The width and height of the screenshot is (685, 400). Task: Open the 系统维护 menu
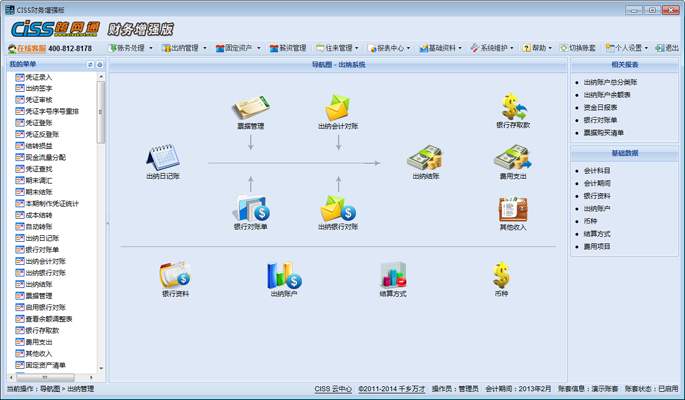click(x=493, y=48)
